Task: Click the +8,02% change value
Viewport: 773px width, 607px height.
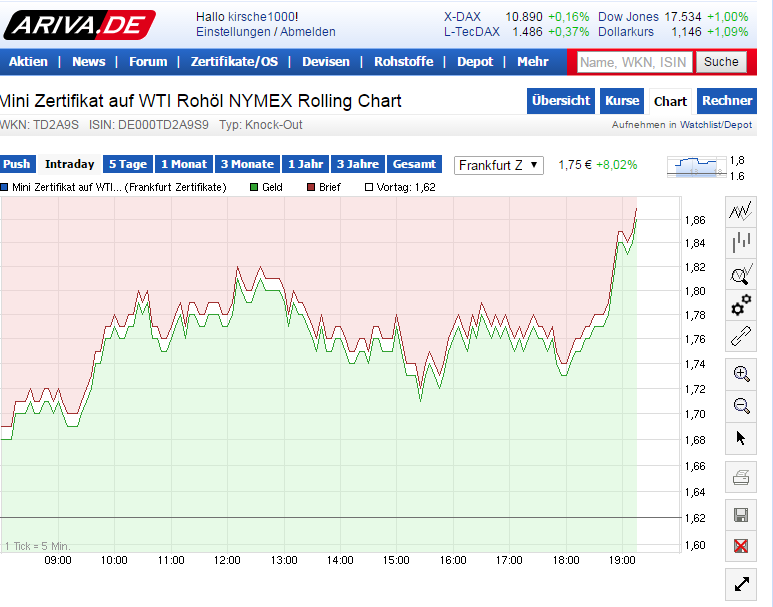Action: pyautogui.click(x=616, y=165)
